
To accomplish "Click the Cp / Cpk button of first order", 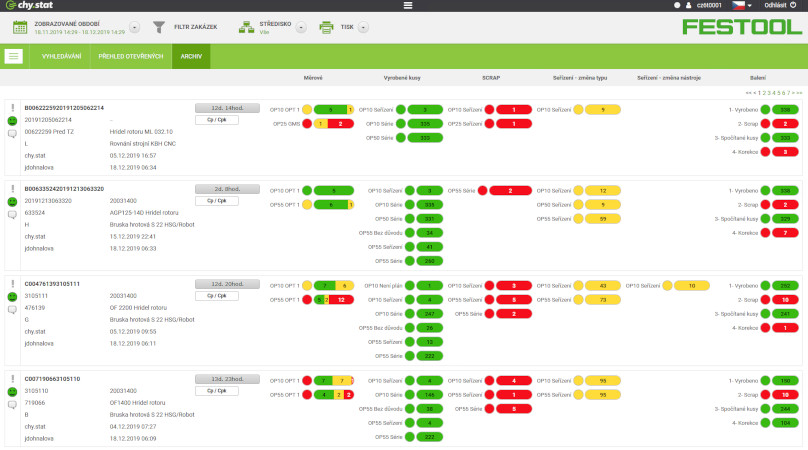I will (x=221, y=117).
